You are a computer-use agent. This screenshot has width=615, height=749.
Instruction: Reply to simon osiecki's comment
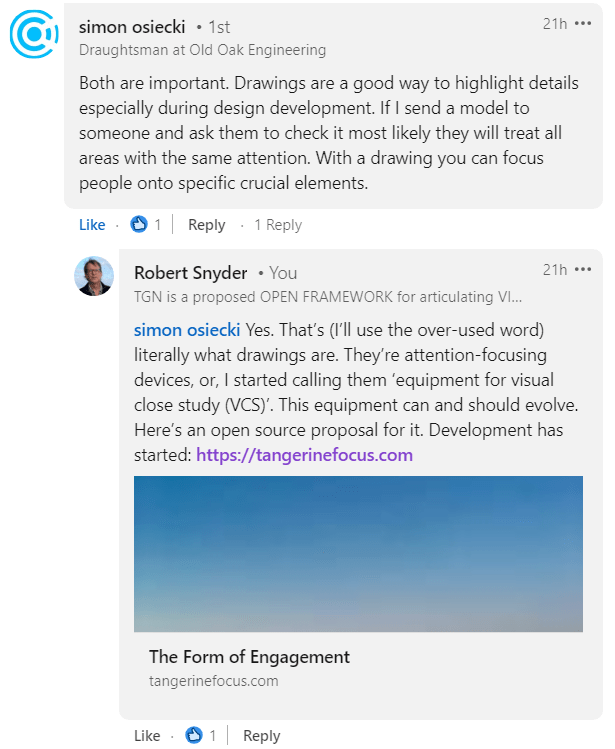point(207,225)
